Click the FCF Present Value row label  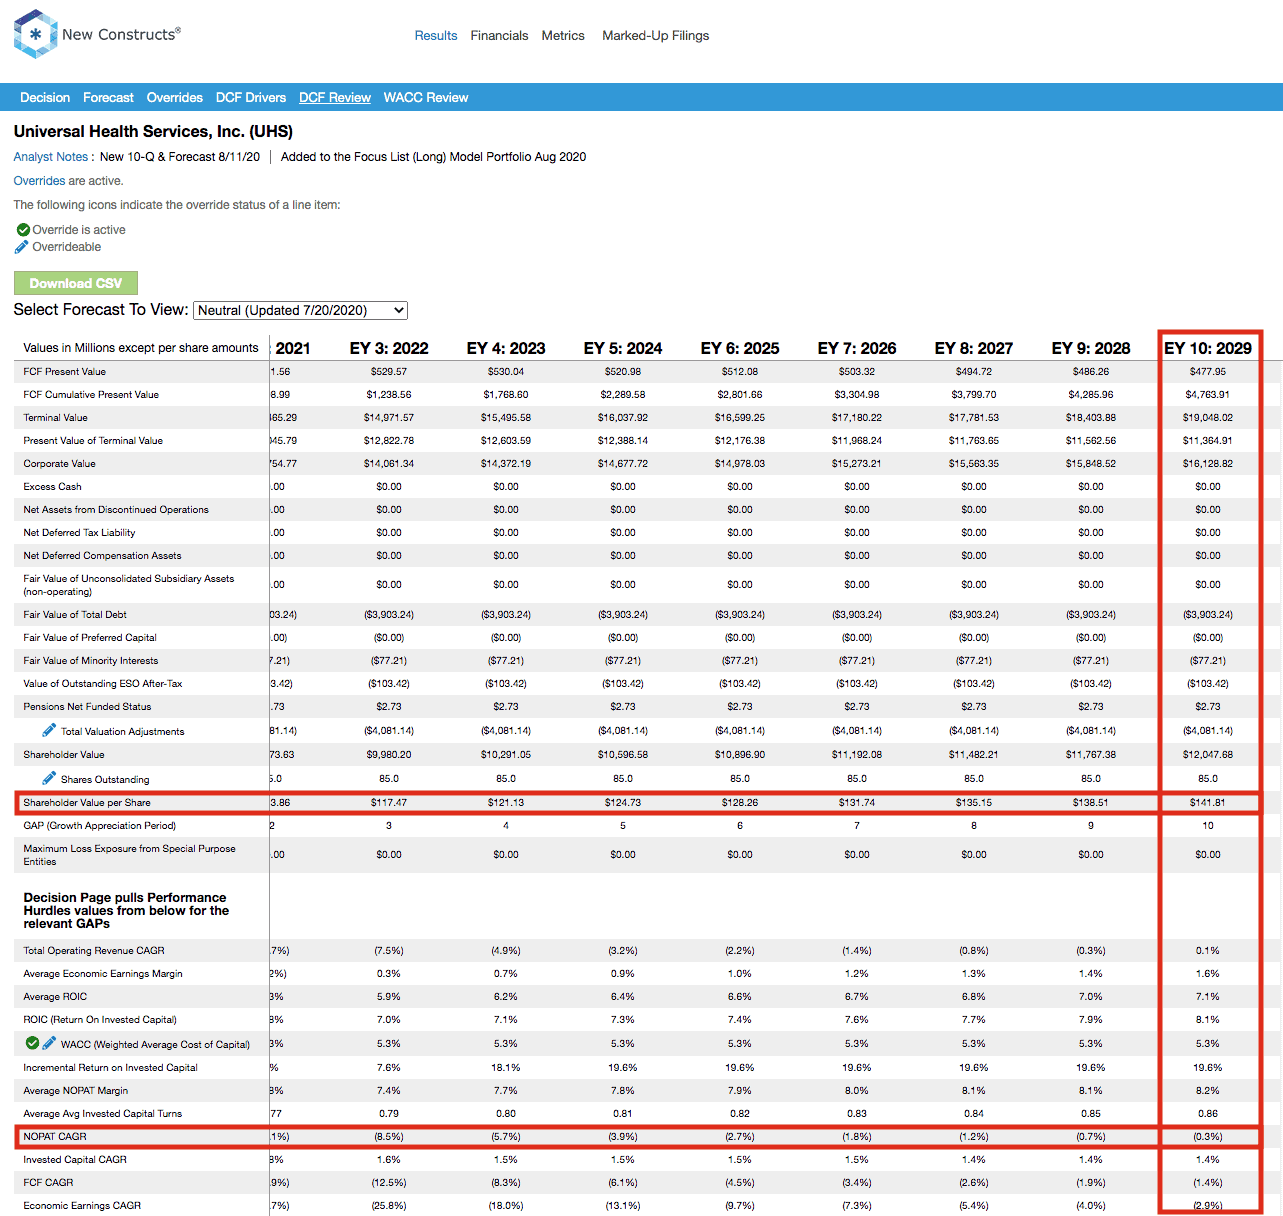pyautogui.click(x=65, y=372)
